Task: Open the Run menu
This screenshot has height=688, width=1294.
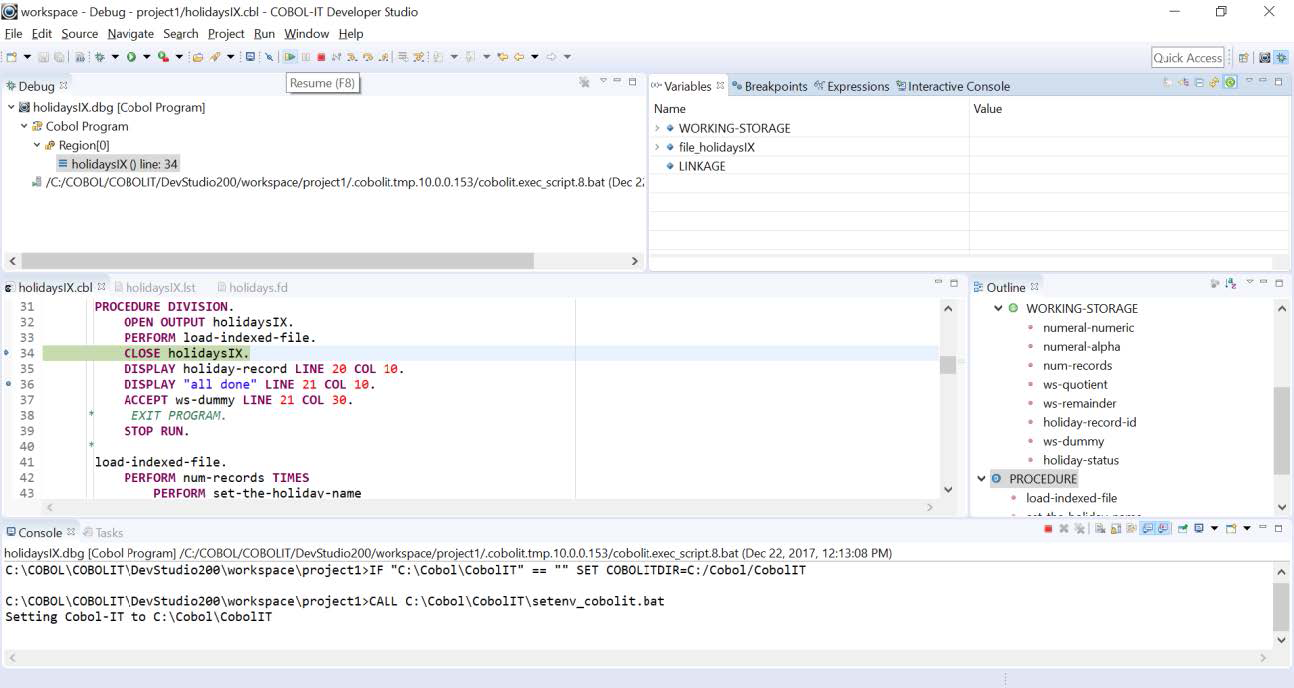Action: click(264, 33)
